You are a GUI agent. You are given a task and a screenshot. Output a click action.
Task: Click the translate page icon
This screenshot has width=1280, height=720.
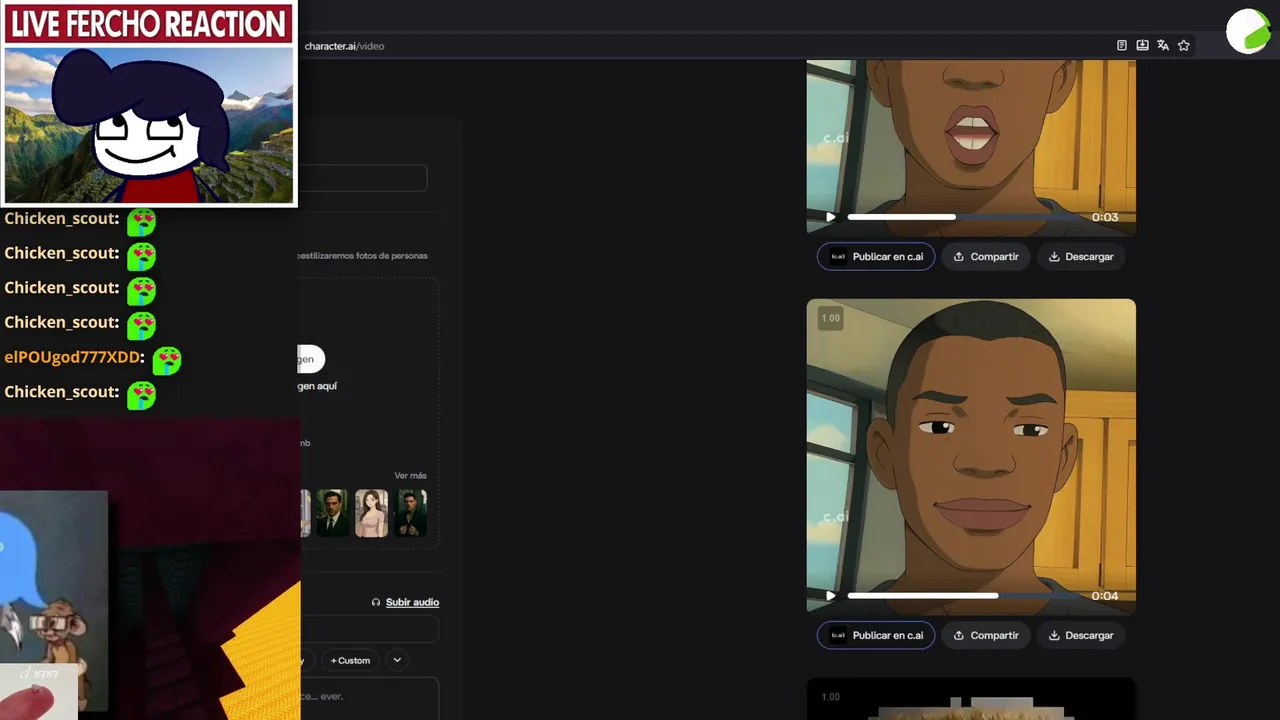1163,45
